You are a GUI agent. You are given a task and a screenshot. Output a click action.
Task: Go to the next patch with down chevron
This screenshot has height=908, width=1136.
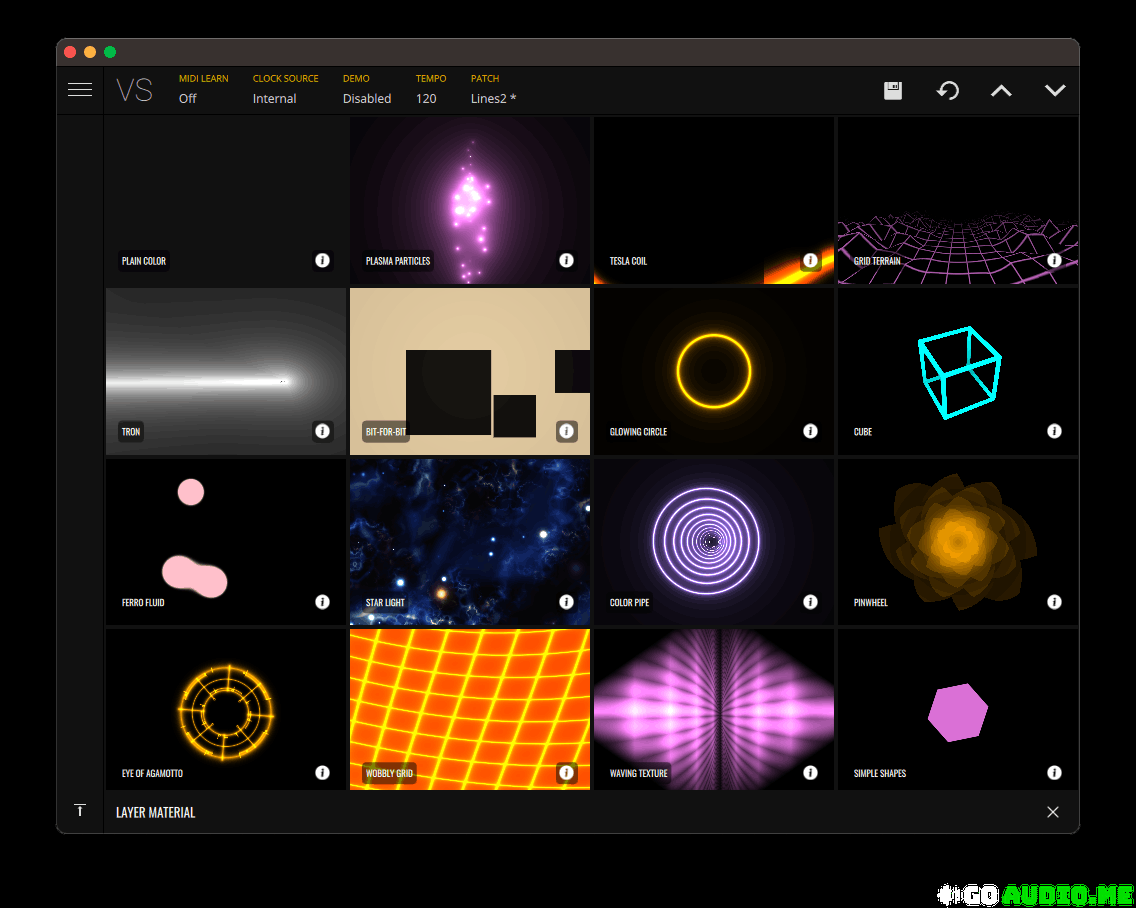tap(1055, 91)
